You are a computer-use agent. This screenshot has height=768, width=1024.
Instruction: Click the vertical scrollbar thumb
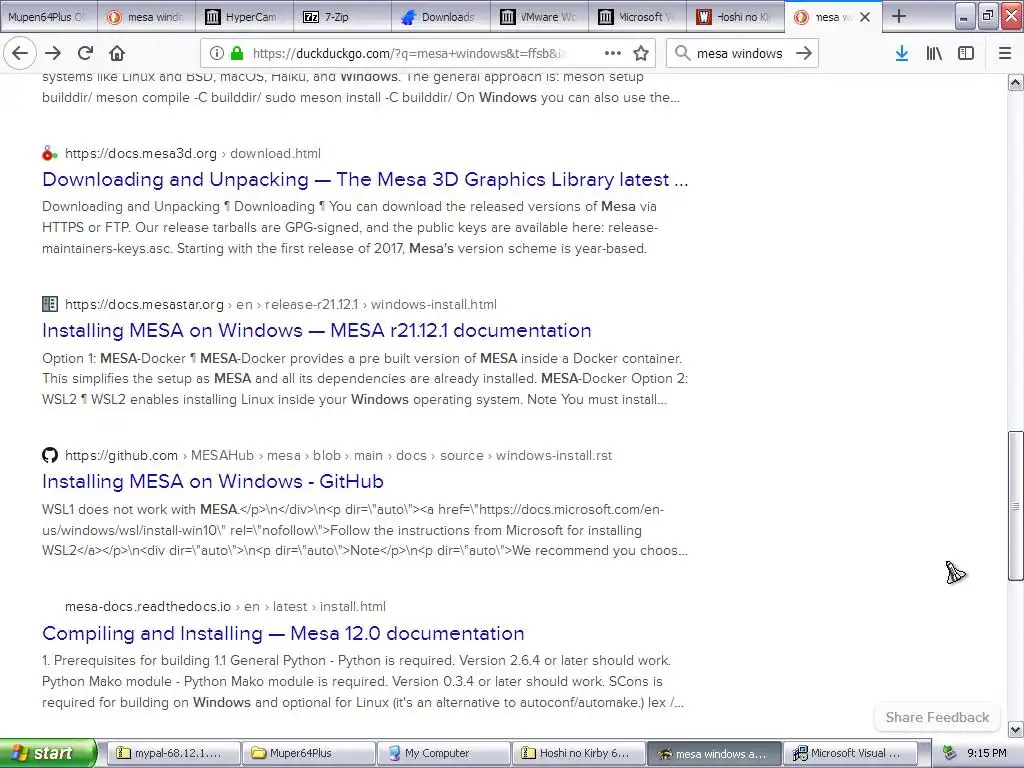pos(1015,505)
